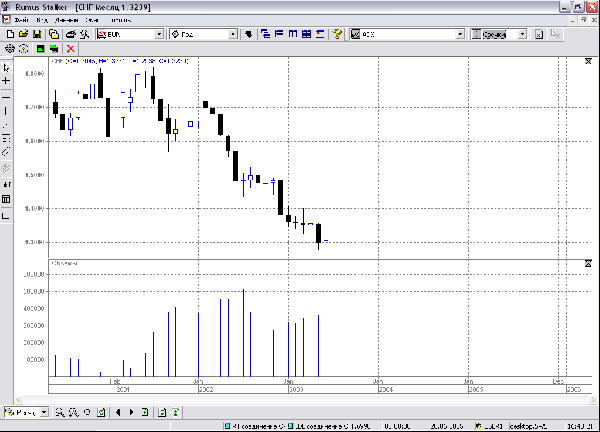
Task: Move chart back with left arrow
Action: coord(118,412)
